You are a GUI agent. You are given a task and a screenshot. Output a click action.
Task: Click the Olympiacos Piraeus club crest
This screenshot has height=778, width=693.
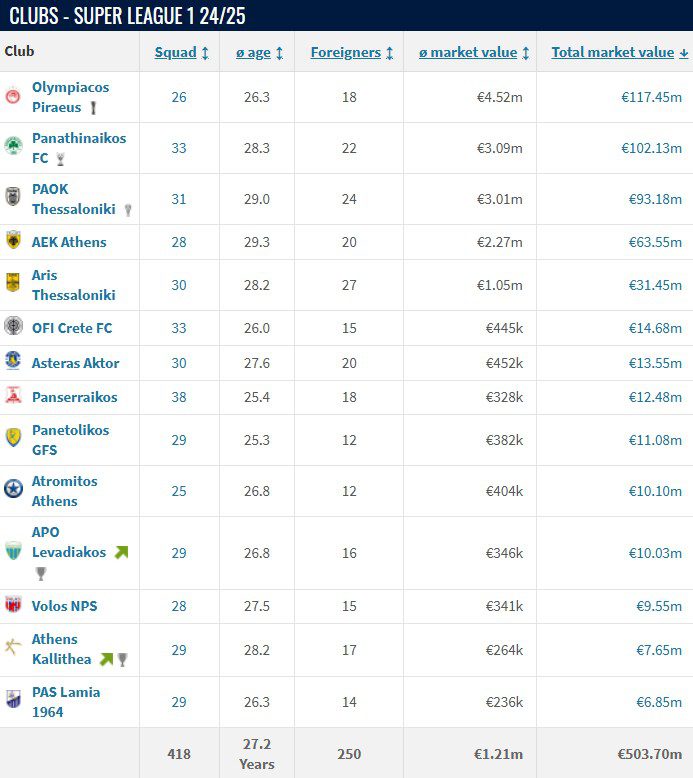[x=13, y=97]
